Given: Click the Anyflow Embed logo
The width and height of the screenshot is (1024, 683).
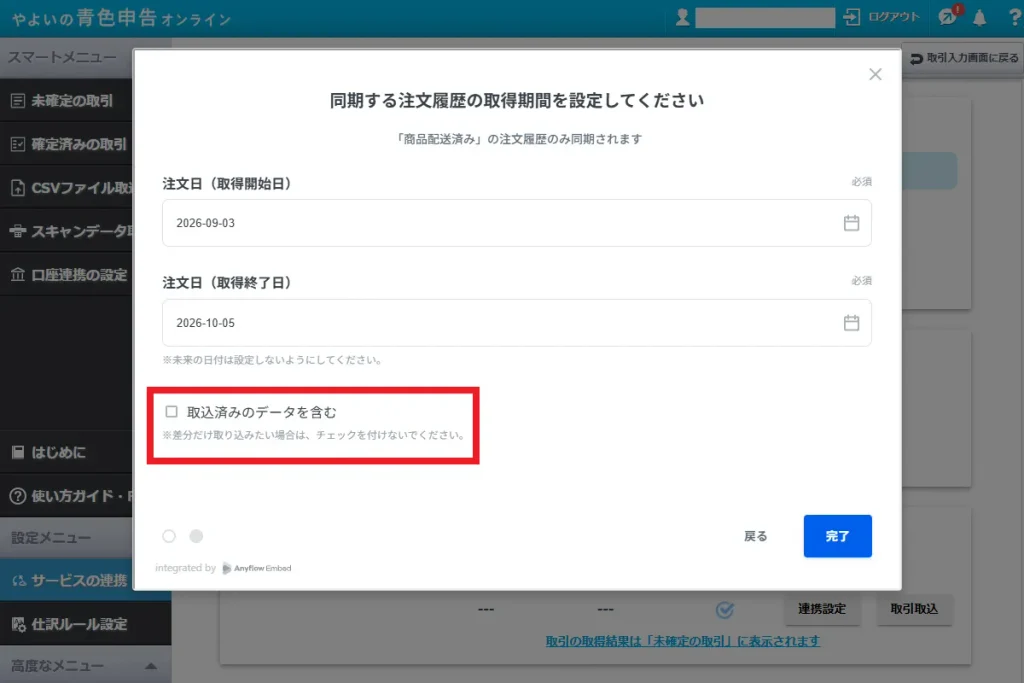Looking at the screenshot, I should coord(257,568).
